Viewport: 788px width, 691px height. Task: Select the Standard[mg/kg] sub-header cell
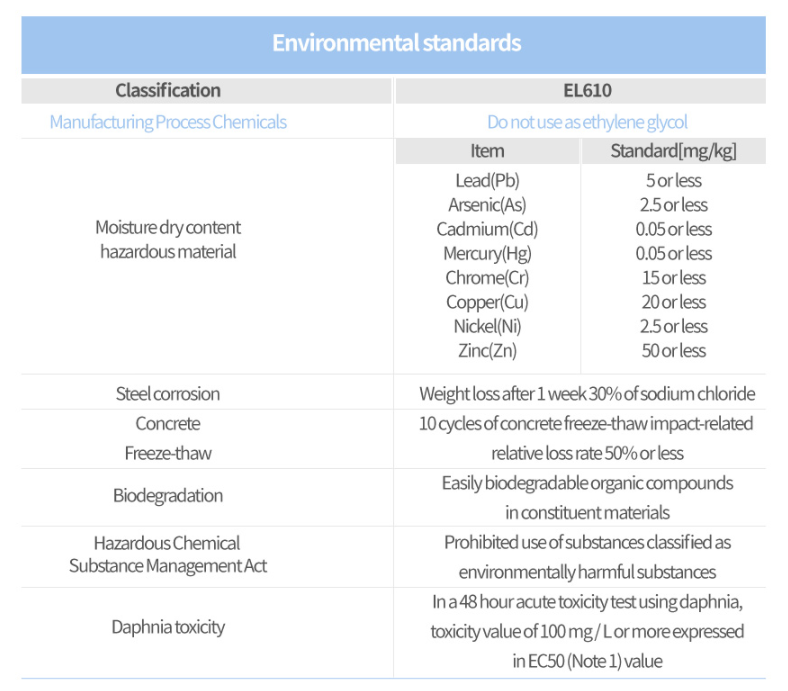pyautogui.click(x=673, y=151)
